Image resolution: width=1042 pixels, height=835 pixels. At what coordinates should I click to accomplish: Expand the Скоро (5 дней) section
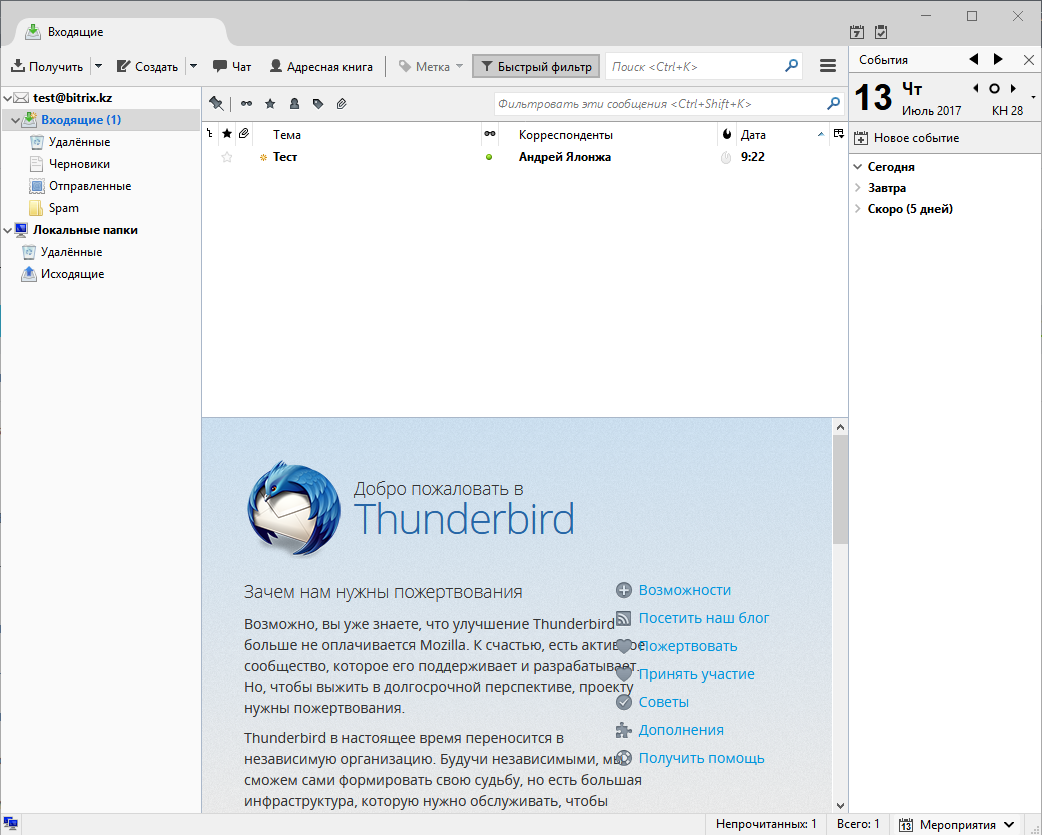pyautogui.click(x=857, y=209)
